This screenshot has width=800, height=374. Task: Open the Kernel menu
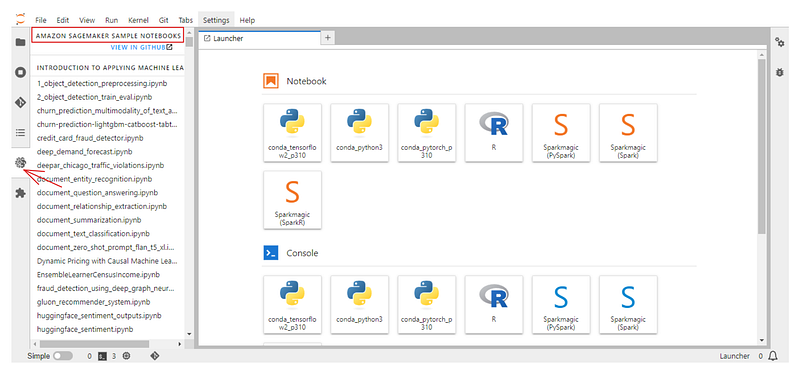138,20
